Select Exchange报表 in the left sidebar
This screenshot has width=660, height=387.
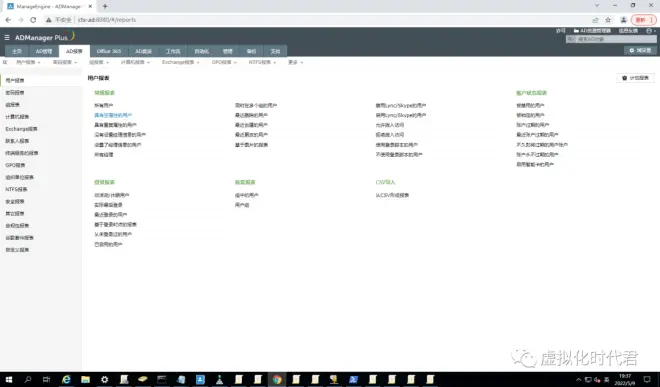click(x=21, y=129)
